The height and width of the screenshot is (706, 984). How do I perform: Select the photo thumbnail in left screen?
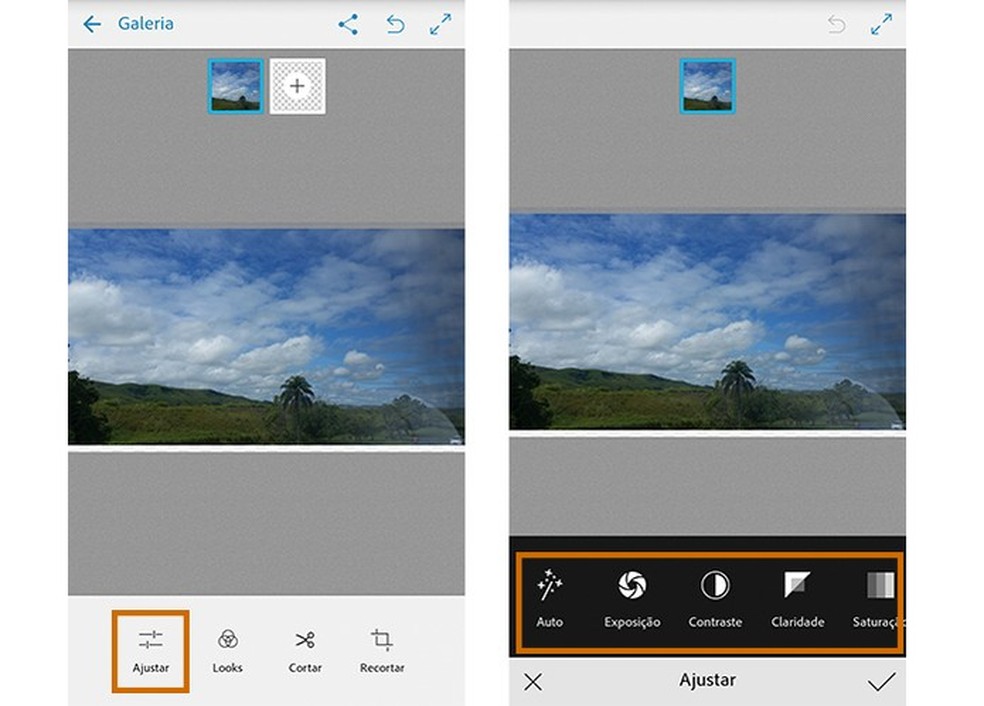pyautogui.click(x=235, y=86)
